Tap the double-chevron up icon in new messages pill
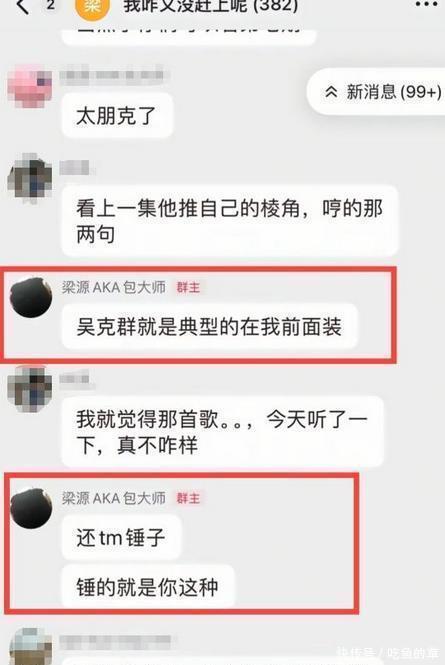 pyautogui.click(x=331, y=92)
